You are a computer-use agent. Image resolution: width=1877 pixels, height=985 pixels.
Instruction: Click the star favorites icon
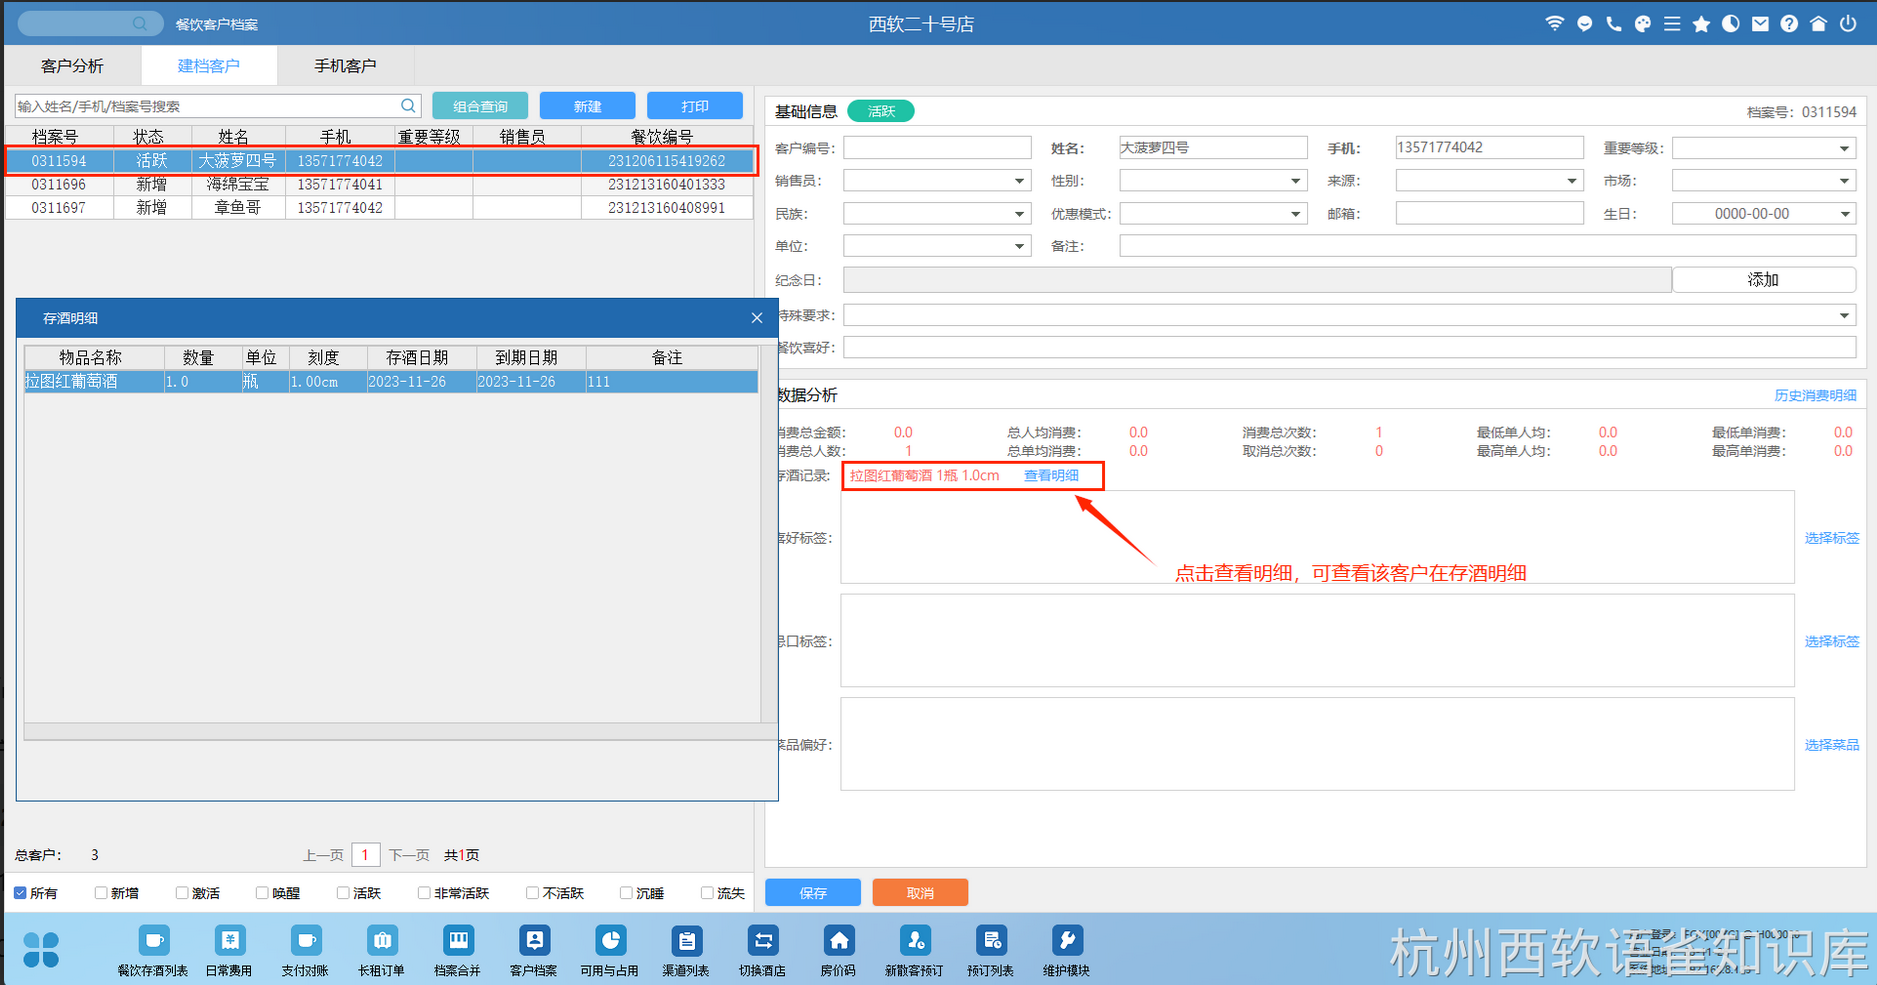(1701, 23)
